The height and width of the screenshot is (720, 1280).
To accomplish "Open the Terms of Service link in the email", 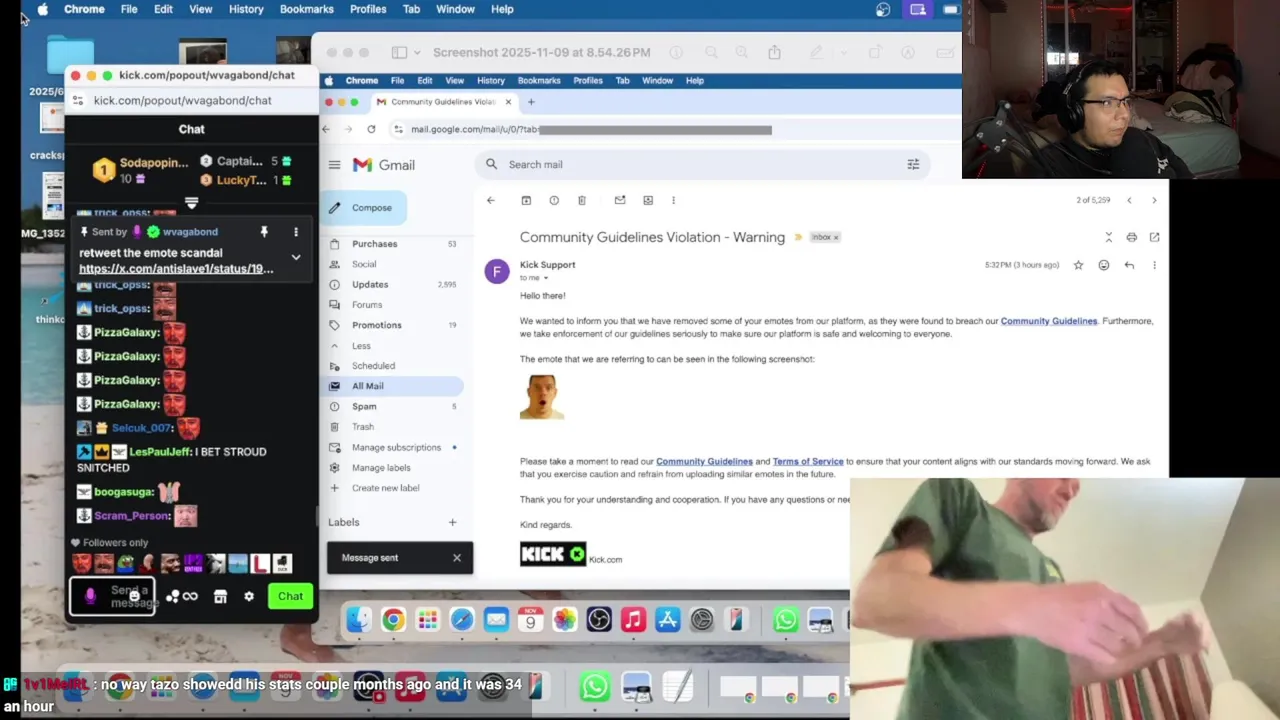I will 808,462.
